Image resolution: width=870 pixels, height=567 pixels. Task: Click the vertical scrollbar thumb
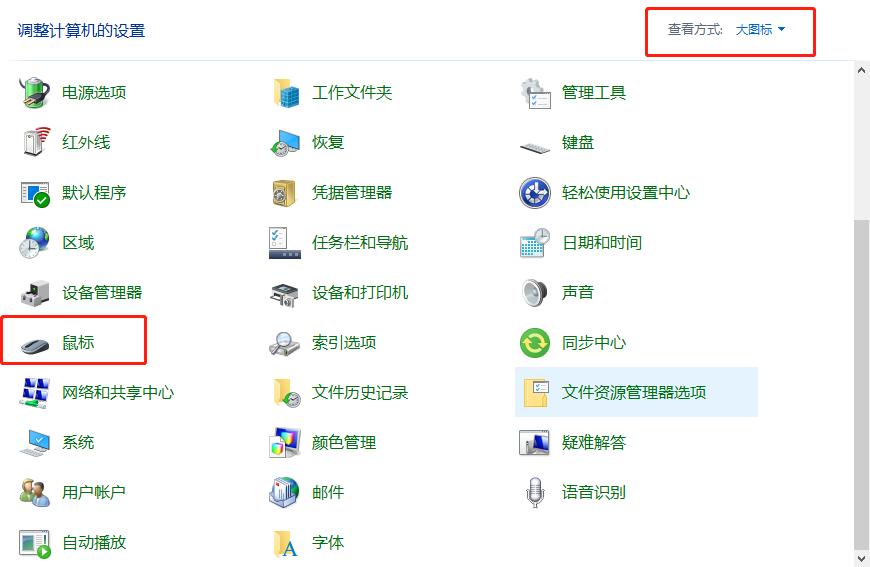(861, 383)
